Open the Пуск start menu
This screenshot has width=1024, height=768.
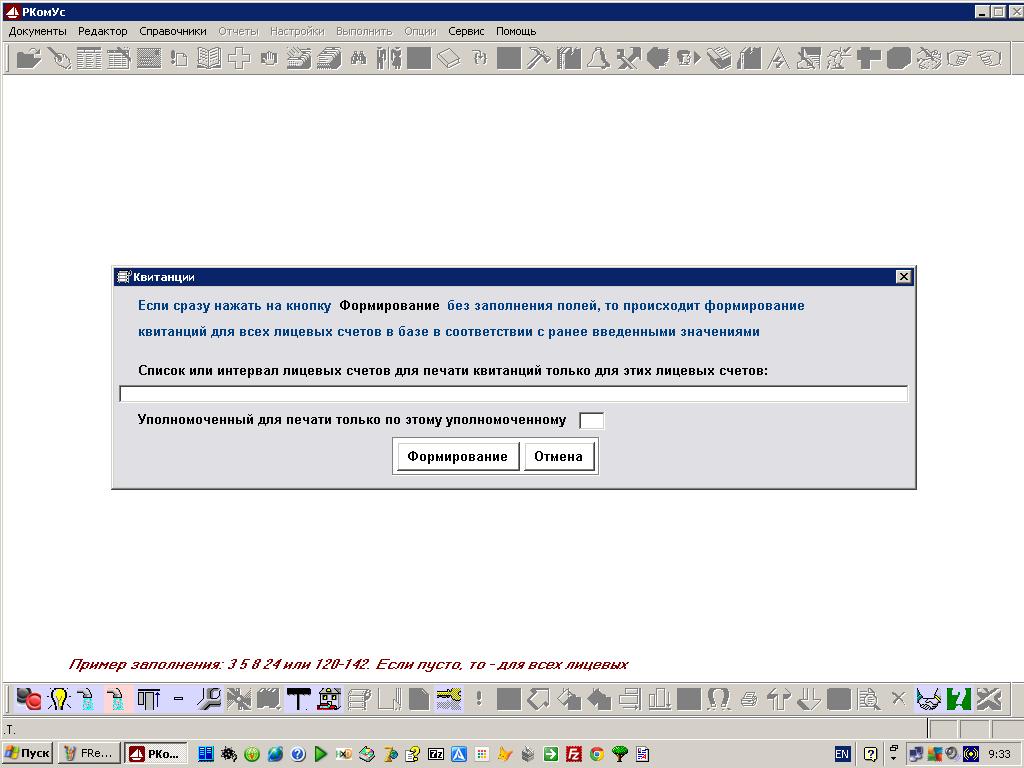[x=28, y=754]
